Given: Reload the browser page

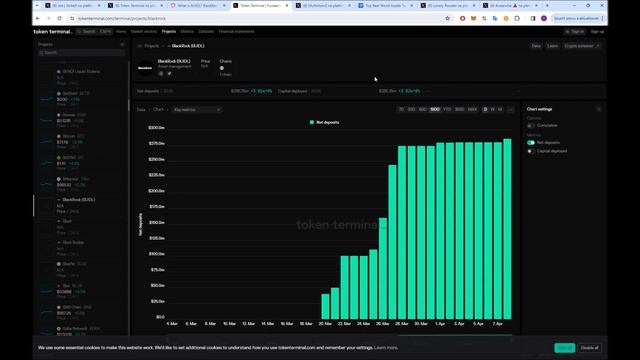Looking at the screenshot, I should coord(59,18).
